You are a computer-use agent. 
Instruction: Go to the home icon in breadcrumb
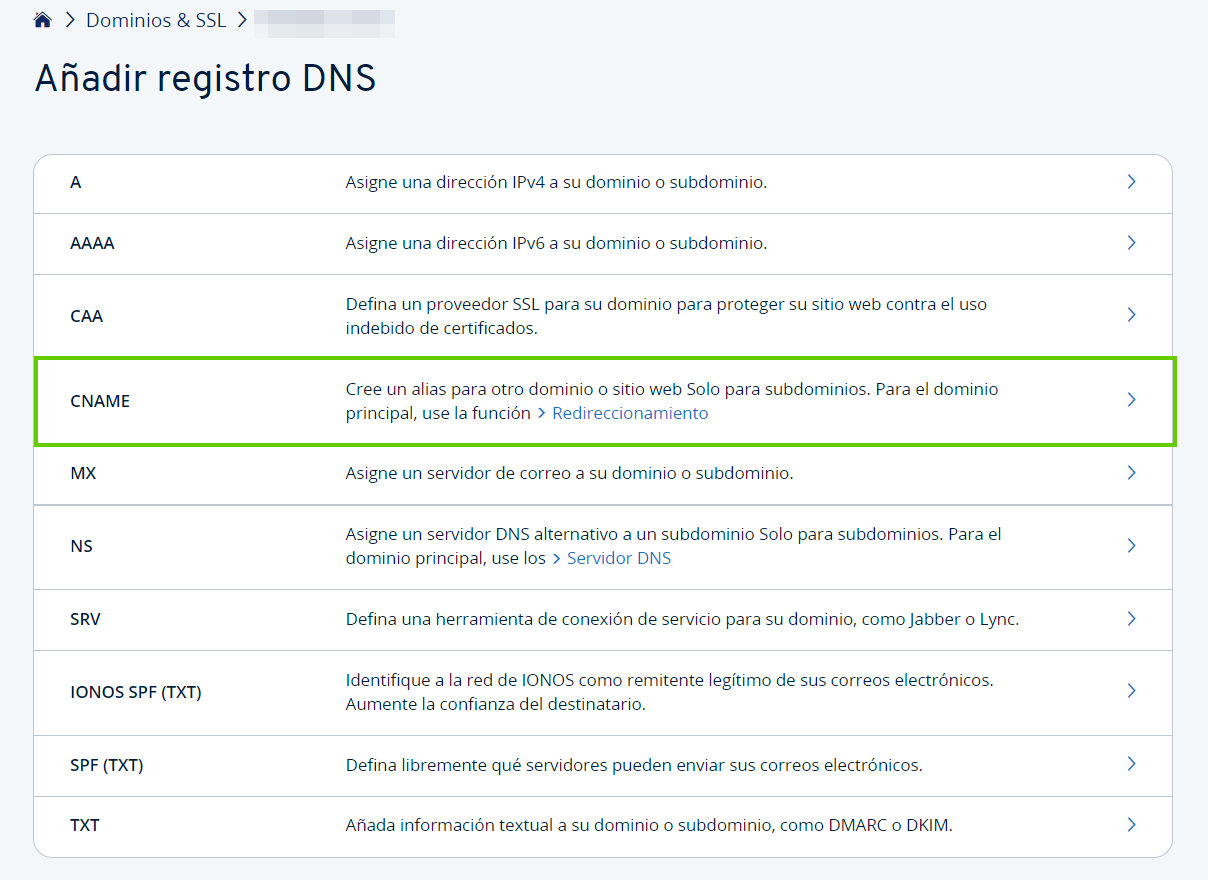(43, 20)
